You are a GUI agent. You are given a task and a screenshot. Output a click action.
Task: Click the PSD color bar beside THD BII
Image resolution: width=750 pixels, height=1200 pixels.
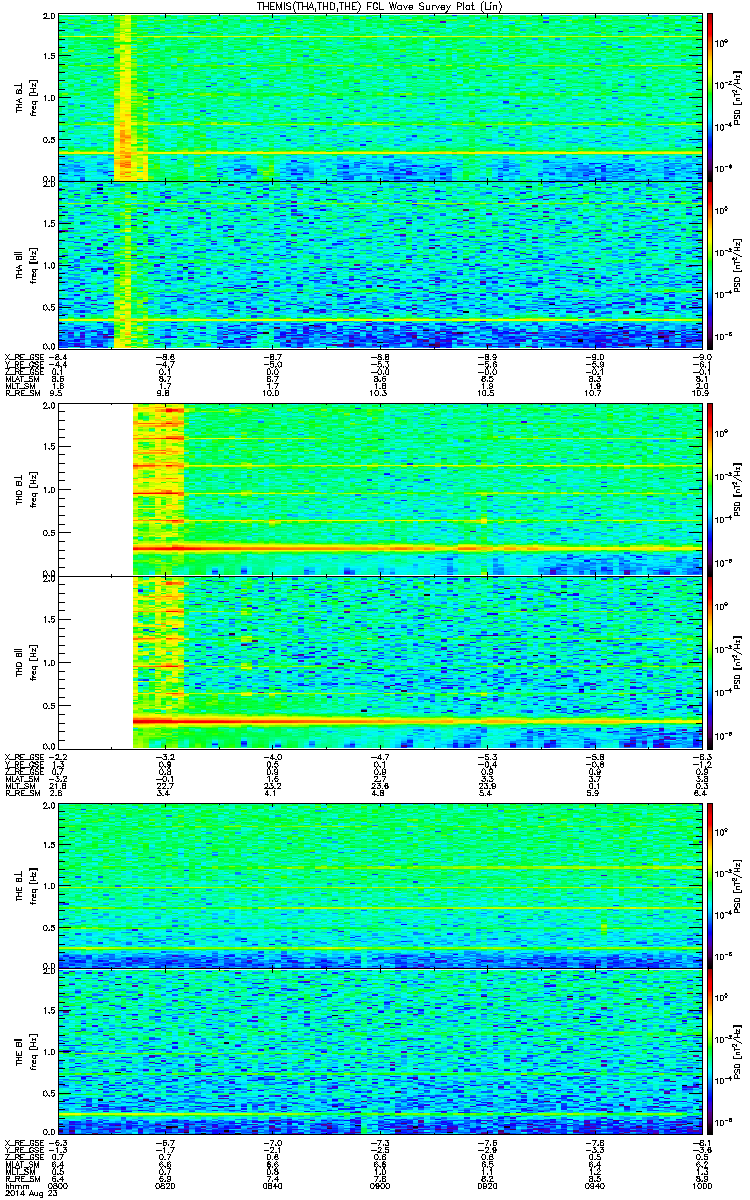[711, 662]
